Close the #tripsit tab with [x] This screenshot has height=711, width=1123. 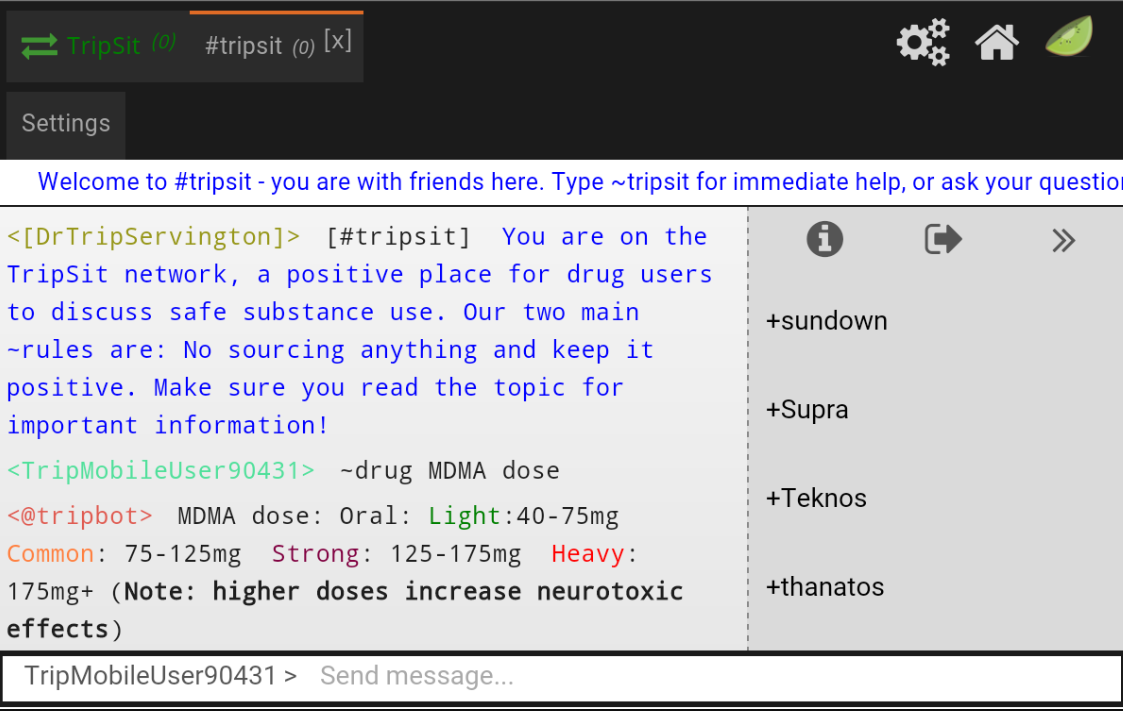coord(337,42)
